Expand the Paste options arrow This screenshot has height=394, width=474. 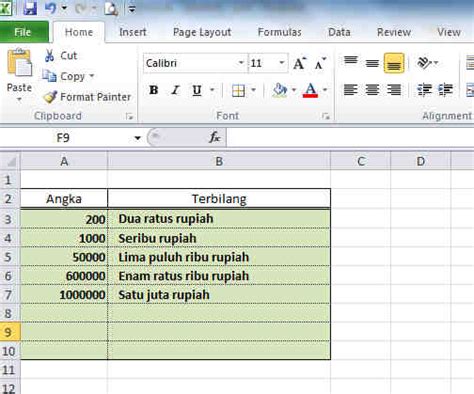(19, 99)
